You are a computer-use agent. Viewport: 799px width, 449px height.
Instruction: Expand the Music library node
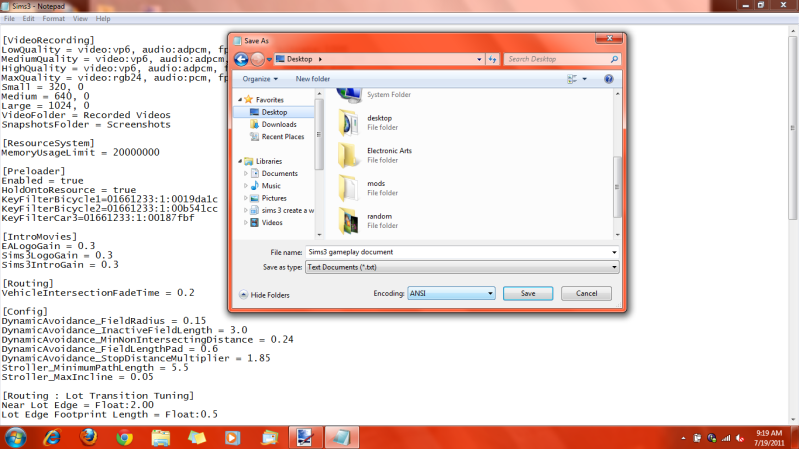(246, 186)
